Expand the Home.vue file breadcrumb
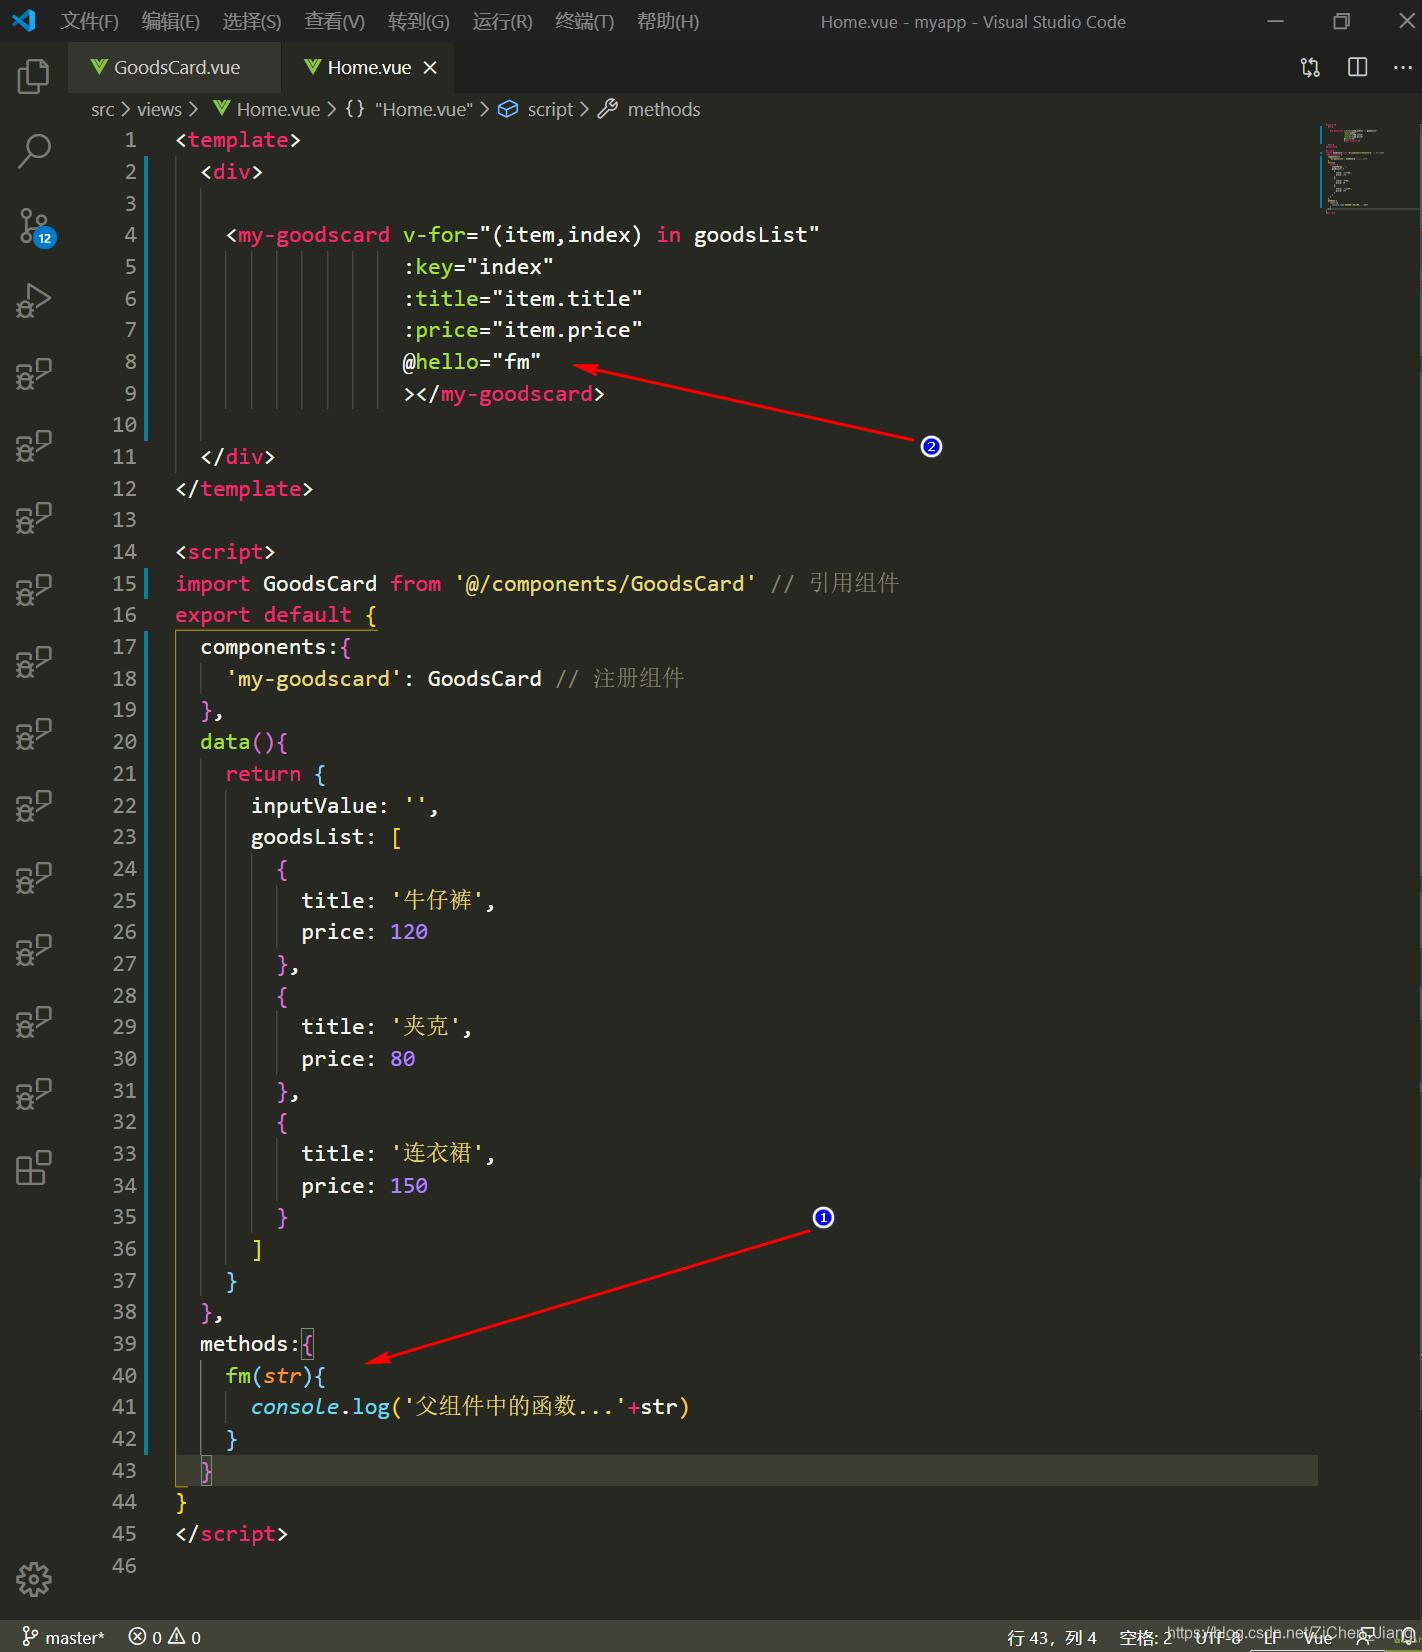Viewport: 1422px width, 1652px height. [267, 109]
